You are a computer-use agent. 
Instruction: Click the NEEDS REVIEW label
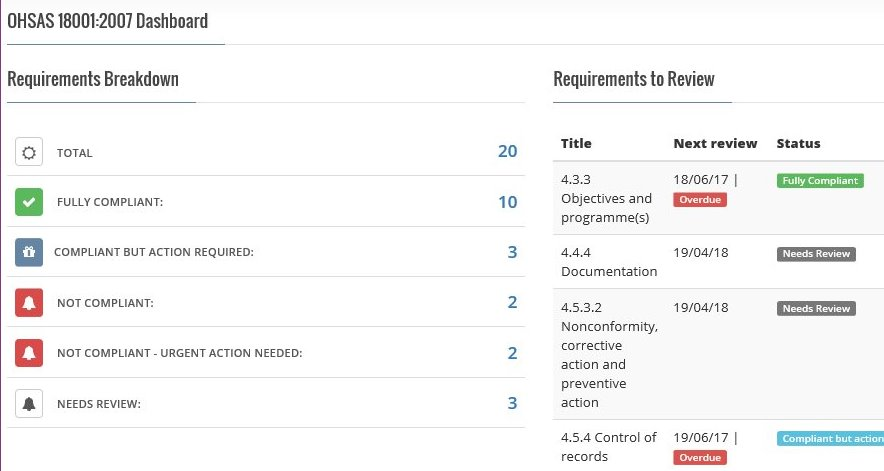[x=99, y=404]
